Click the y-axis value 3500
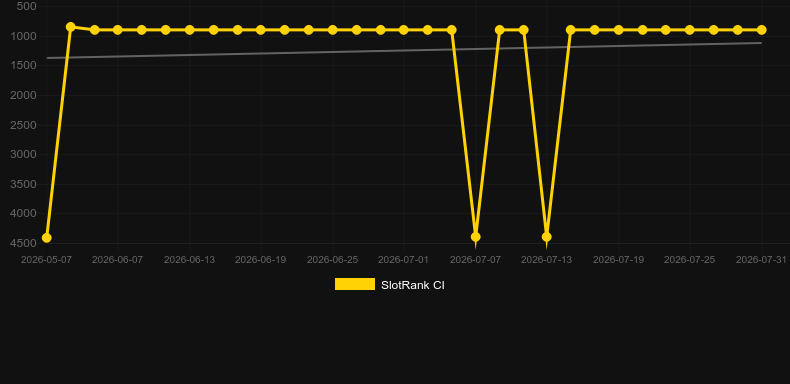Screen dimensions: 790x384 pyautogui.click(x=23, y=184)
